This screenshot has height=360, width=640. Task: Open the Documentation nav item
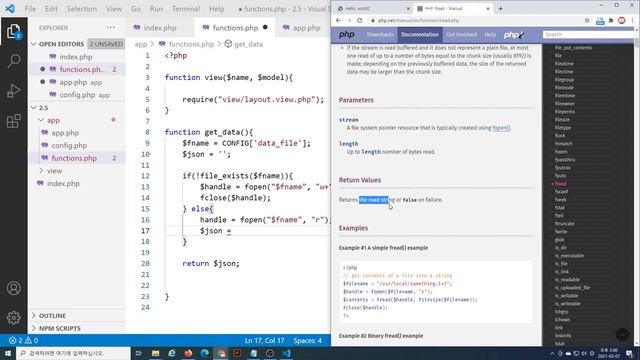[x=420, y=35]
